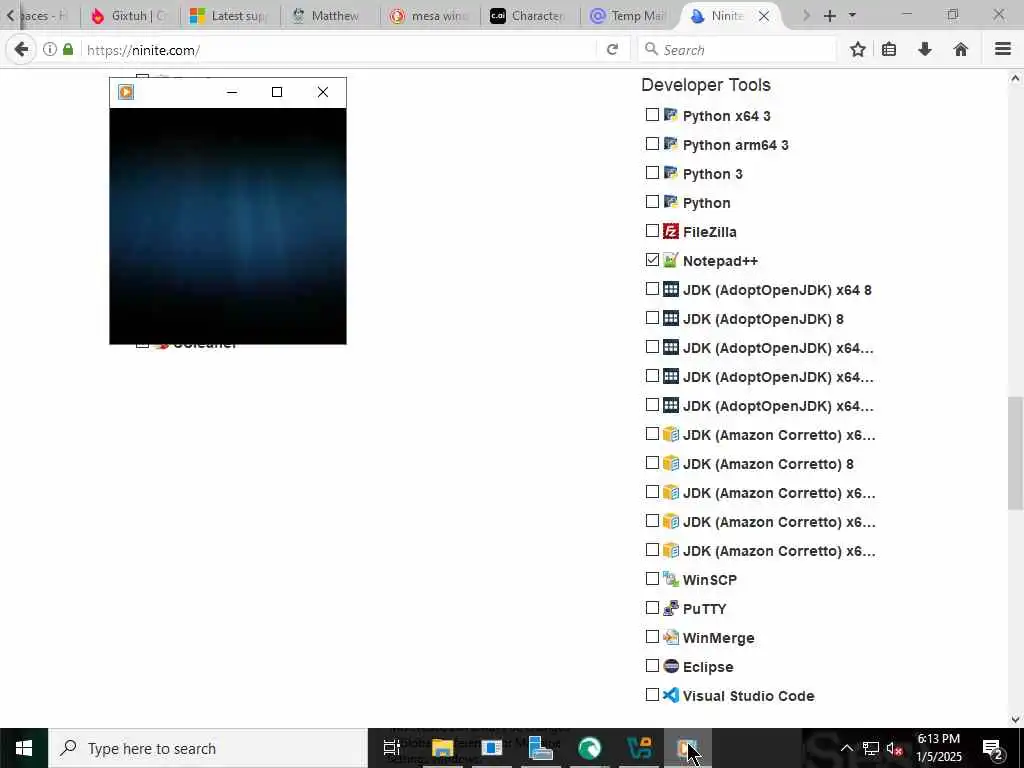The image size is (1024, 768).
Task: Open the list-all-tabs dropdown arrow
Action: click(x=852, y=16)
